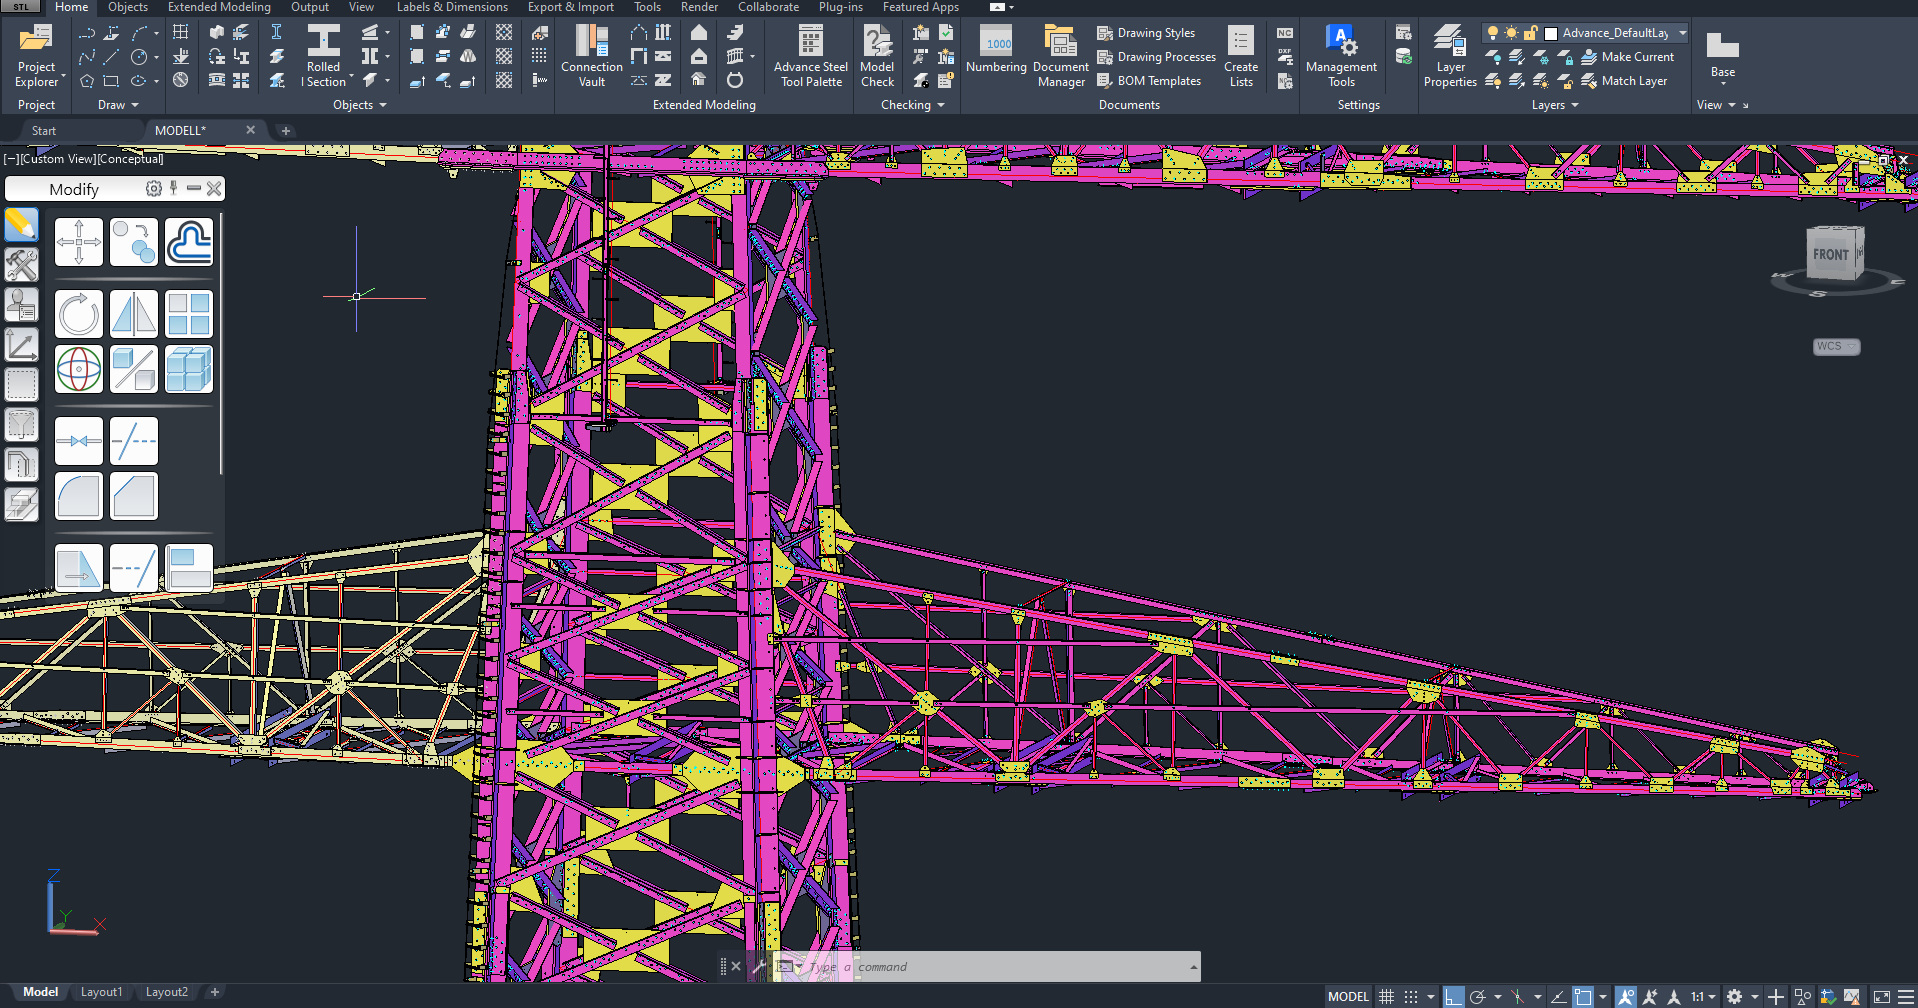This screenshot has height=1008, width=1918.
Task: Click Match Layer button
Action: tap(1624, 81)
